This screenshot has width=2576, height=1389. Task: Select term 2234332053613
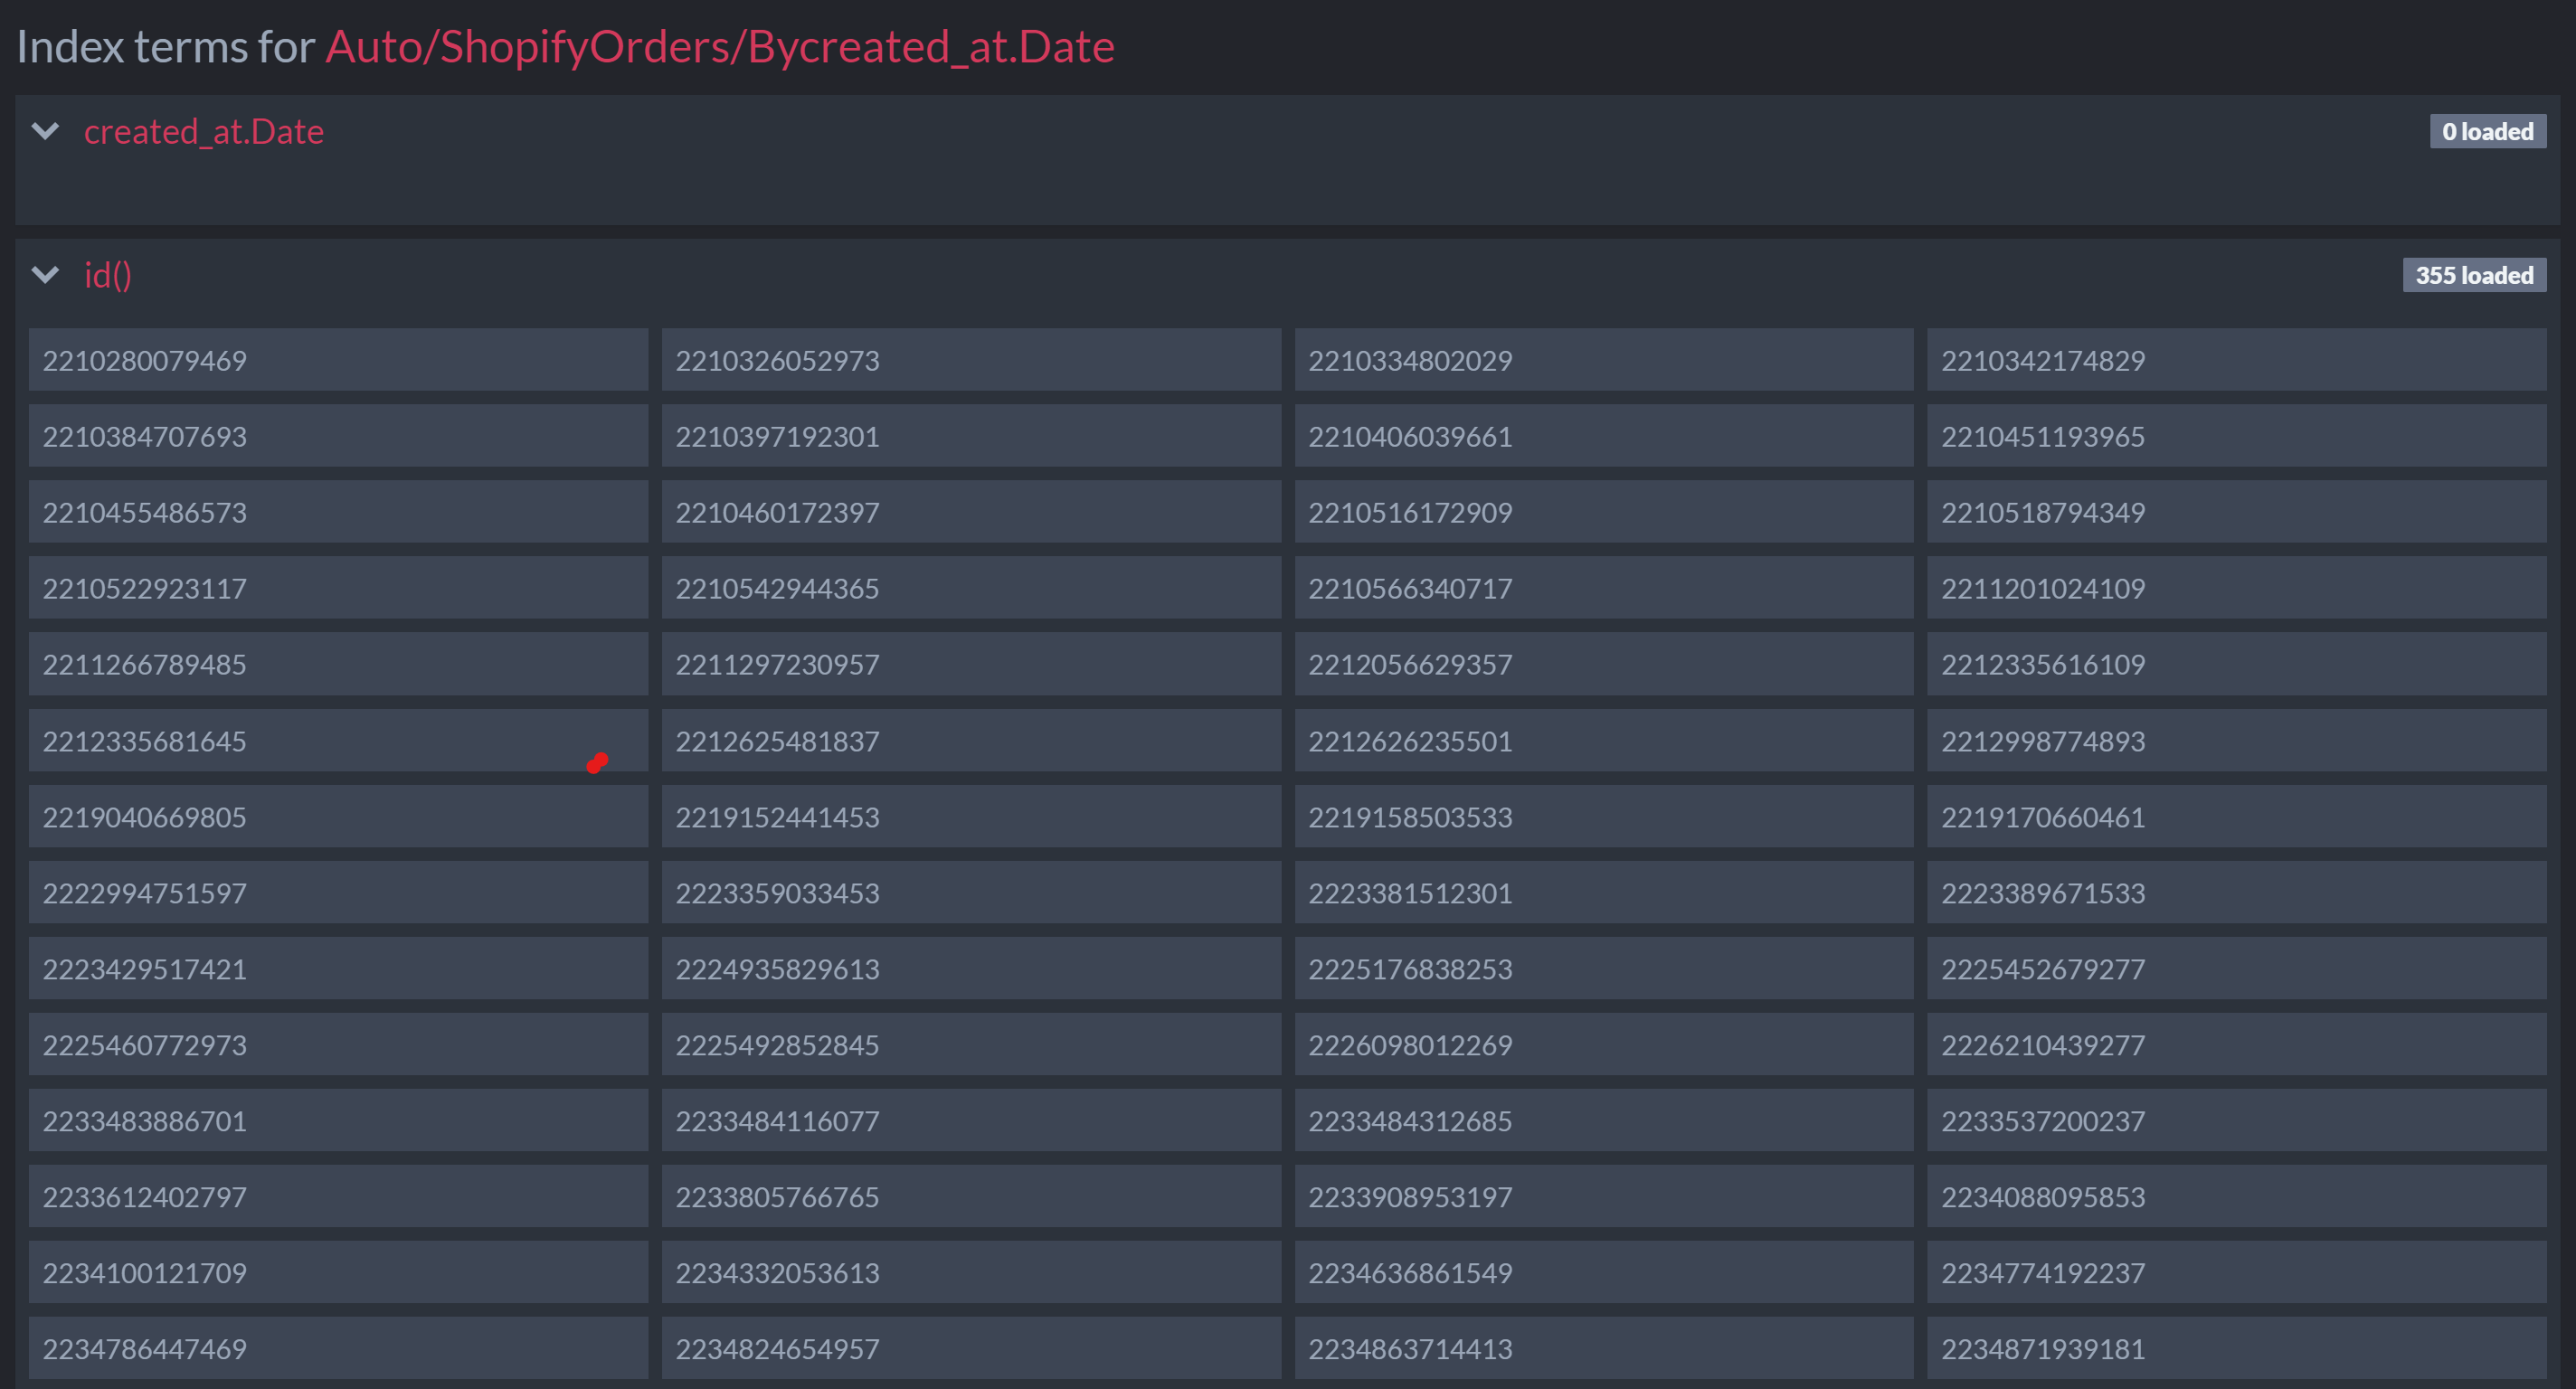click(x=971, y=1273)
